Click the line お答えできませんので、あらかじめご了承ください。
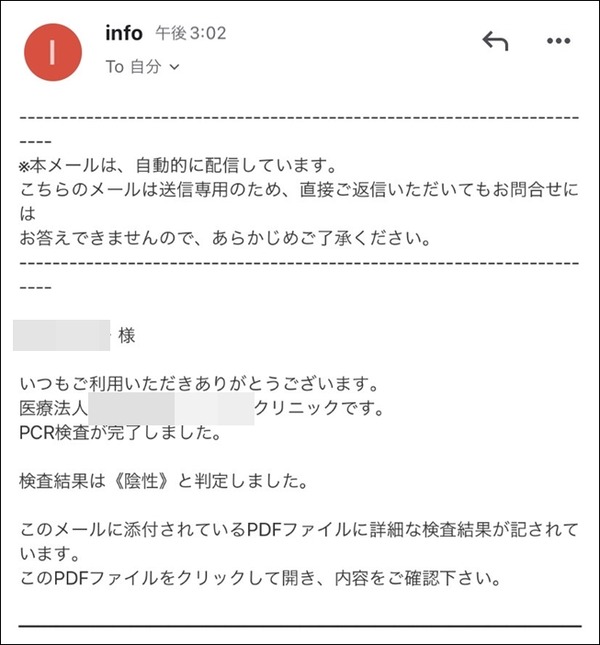Image resolution: width=600 pixels, height=645 pixels. 225,238
